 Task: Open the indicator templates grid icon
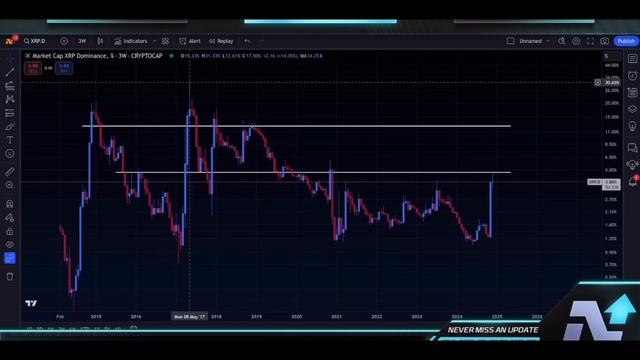point(165,41)
